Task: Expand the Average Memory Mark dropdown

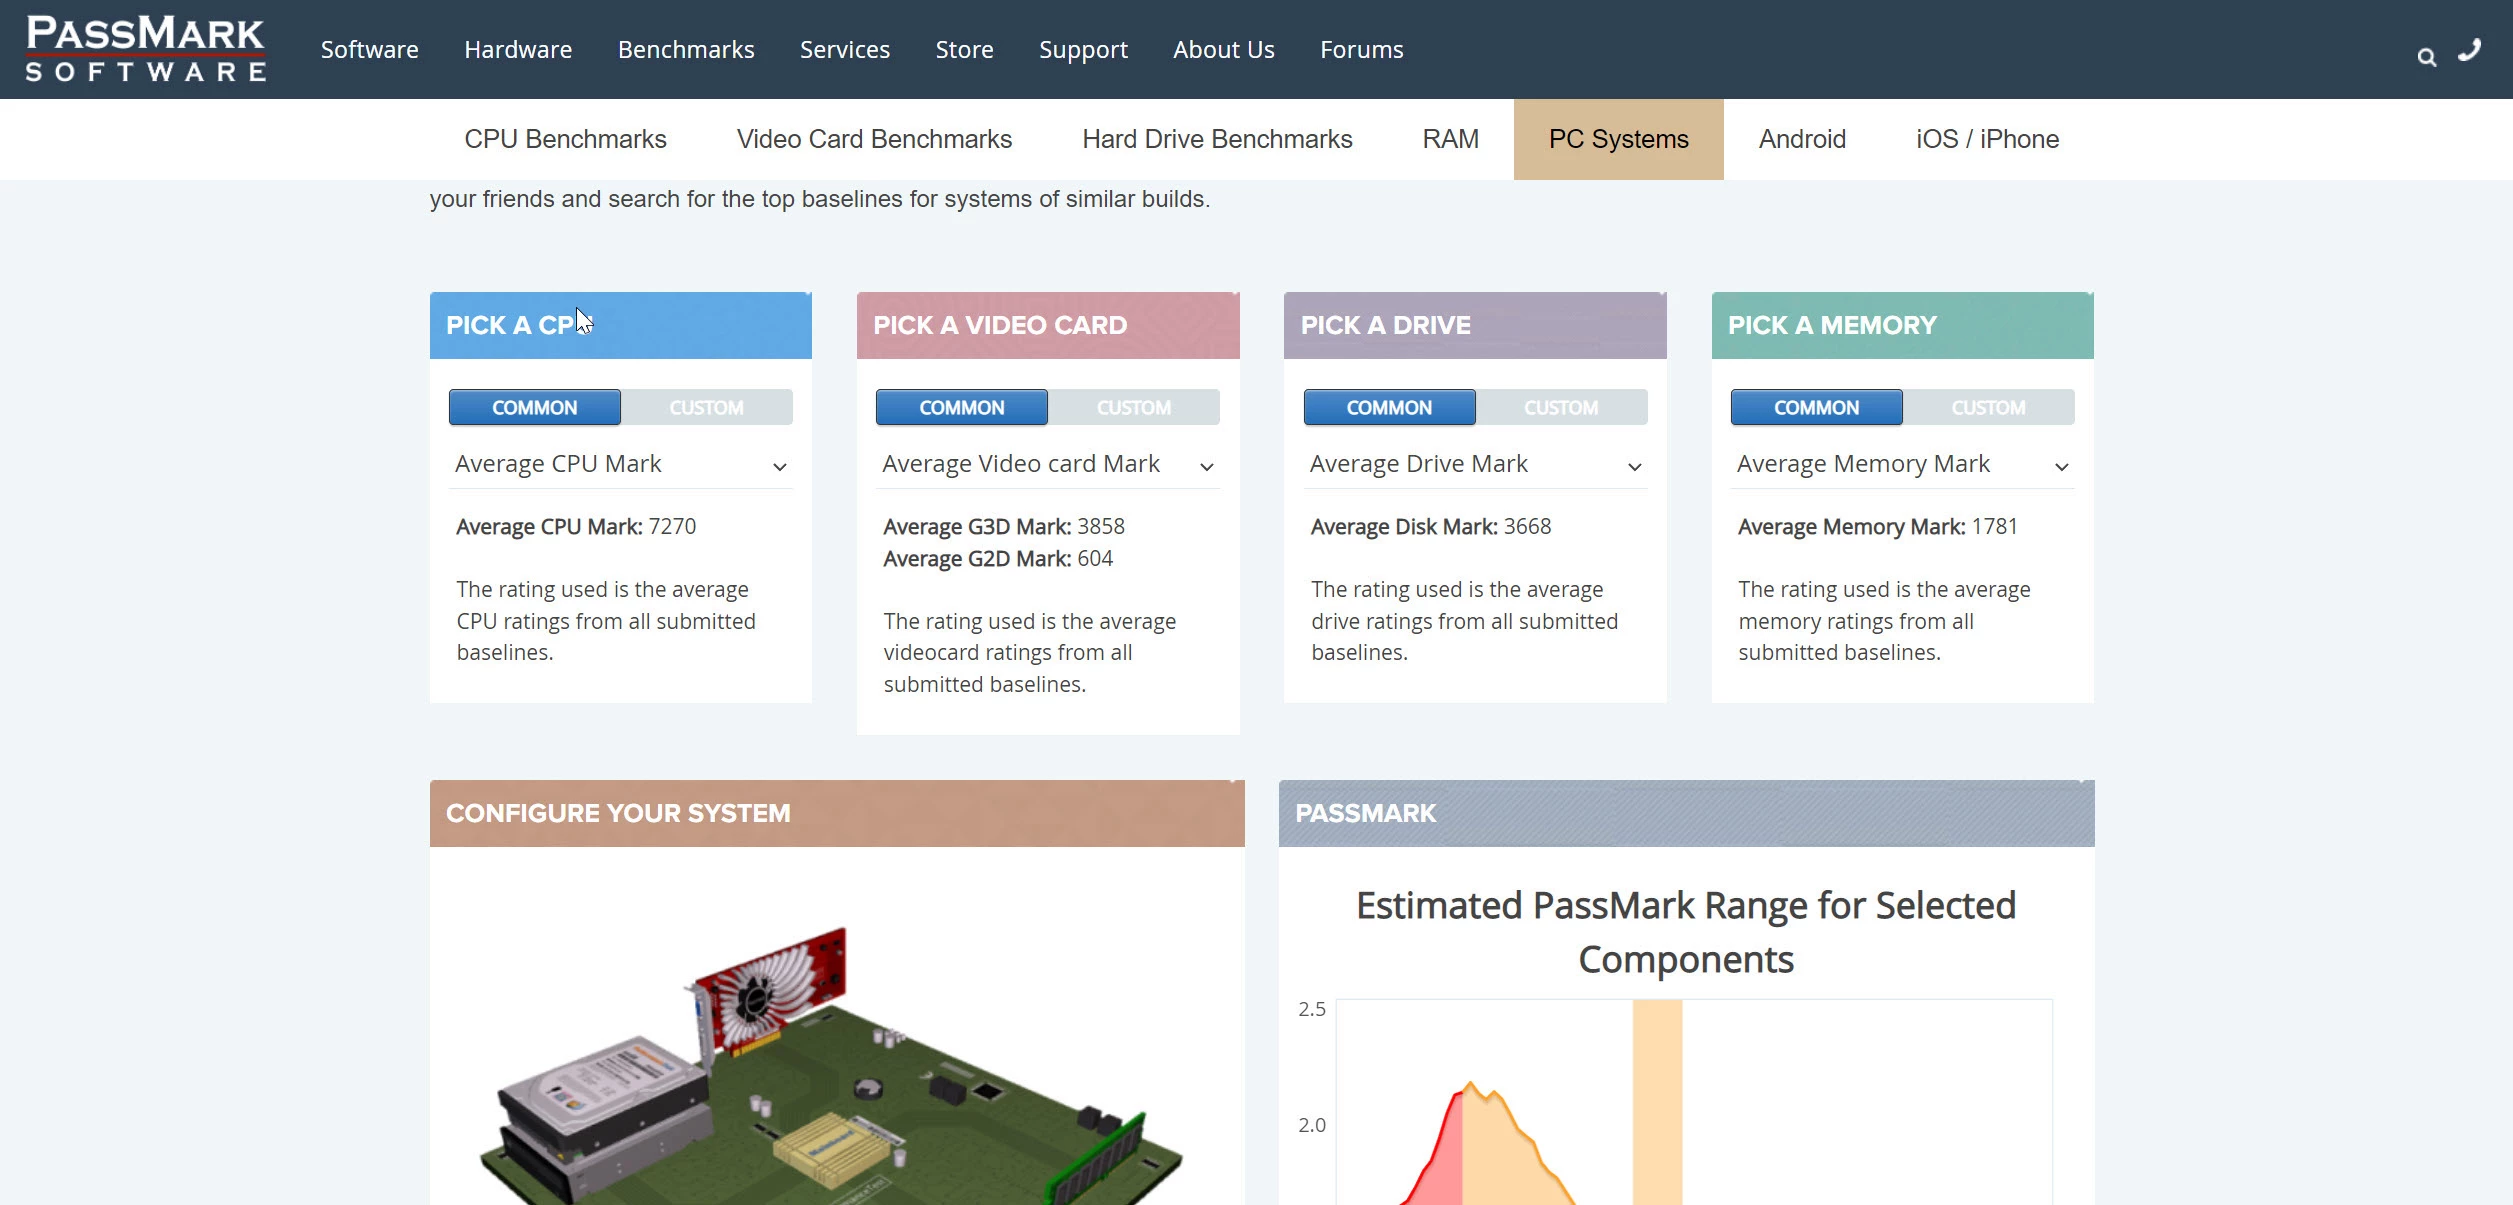Action: tap(1902, 465)
